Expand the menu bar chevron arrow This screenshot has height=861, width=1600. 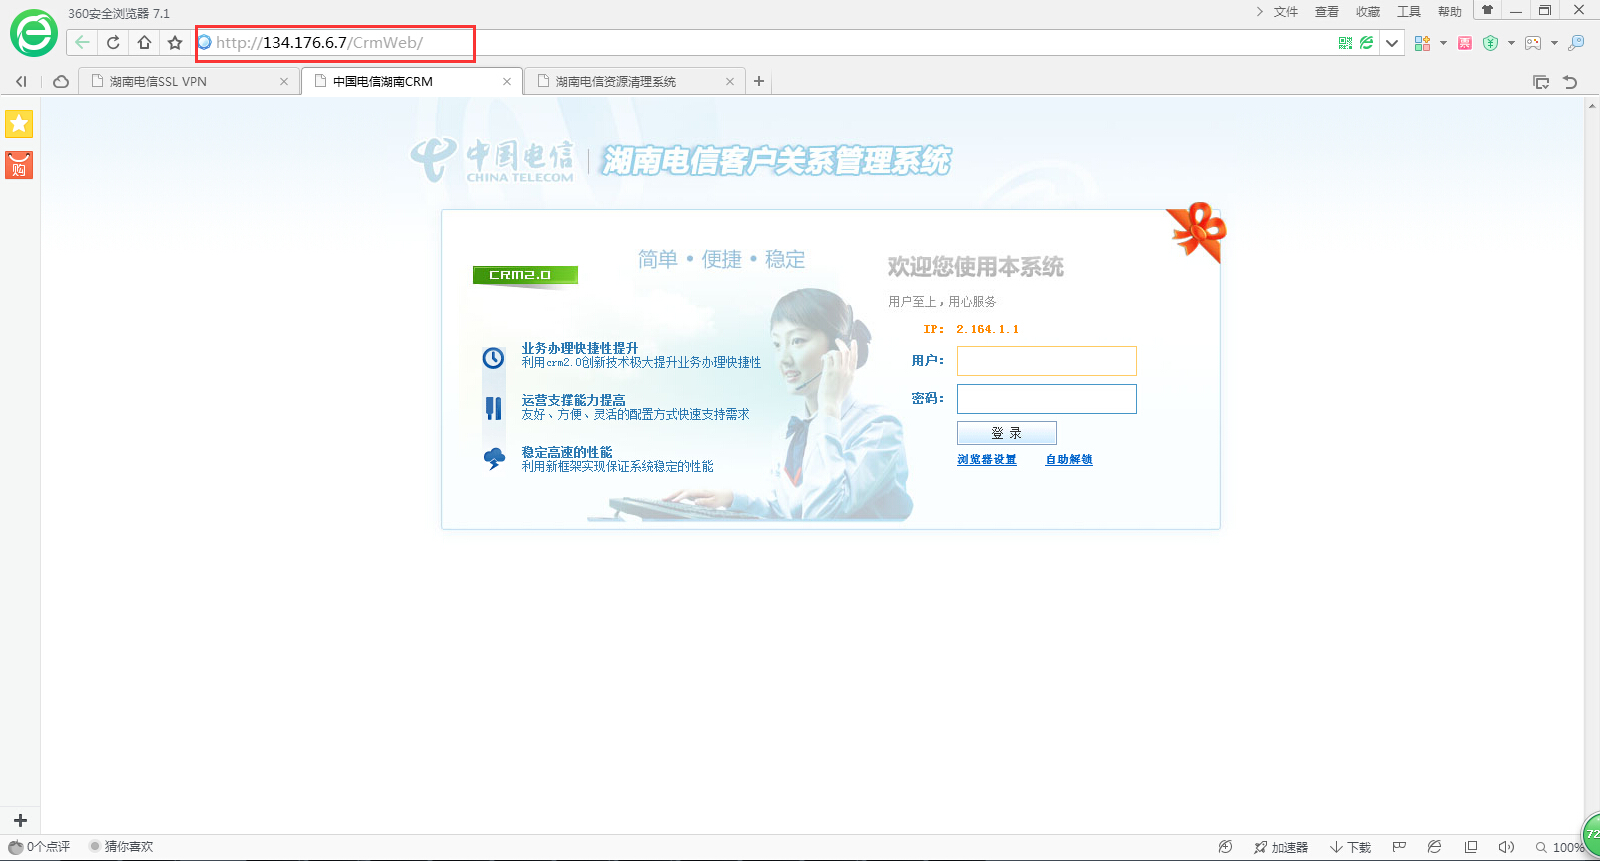[1259, 12]
